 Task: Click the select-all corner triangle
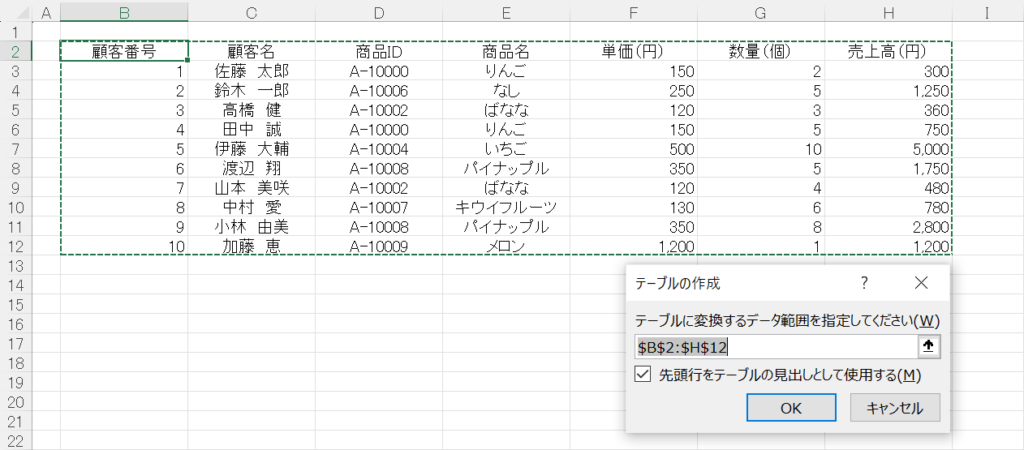pos(17,13)
